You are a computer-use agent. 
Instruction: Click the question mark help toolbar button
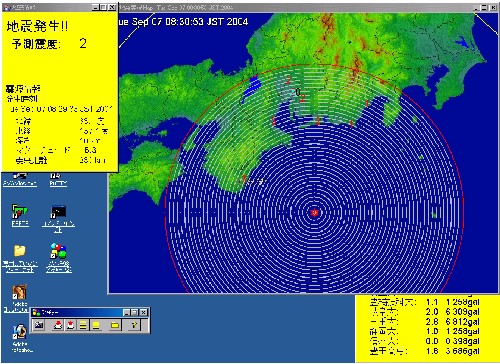tap(134, 325)
